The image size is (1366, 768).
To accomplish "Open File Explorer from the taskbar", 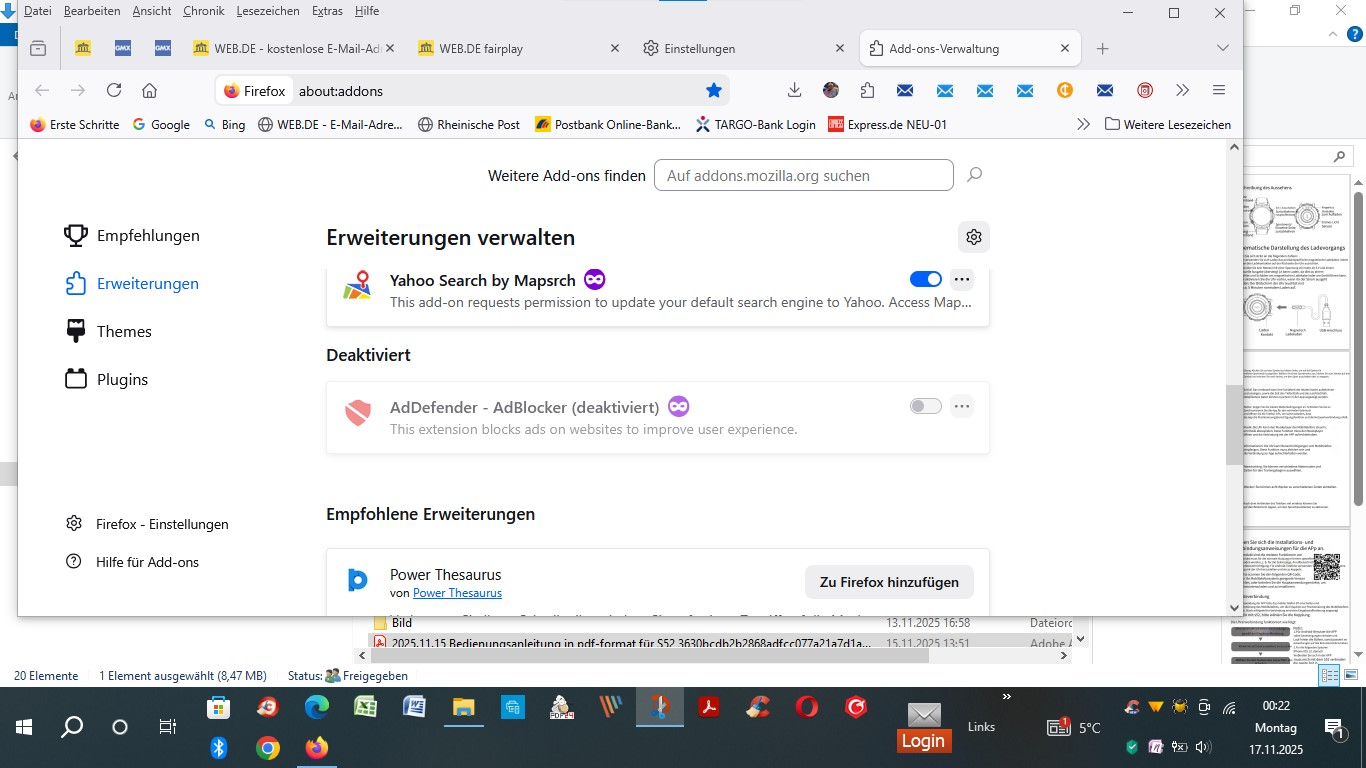I will [463, 708].
